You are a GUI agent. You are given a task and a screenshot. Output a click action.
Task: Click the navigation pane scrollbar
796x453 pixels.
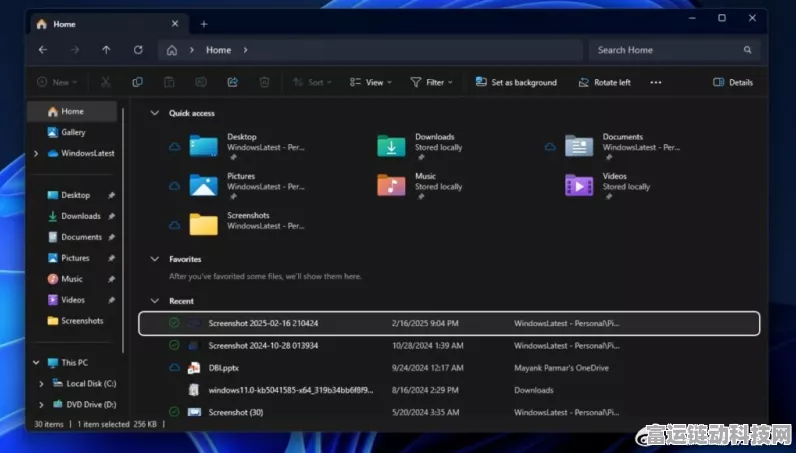[123, 231]
